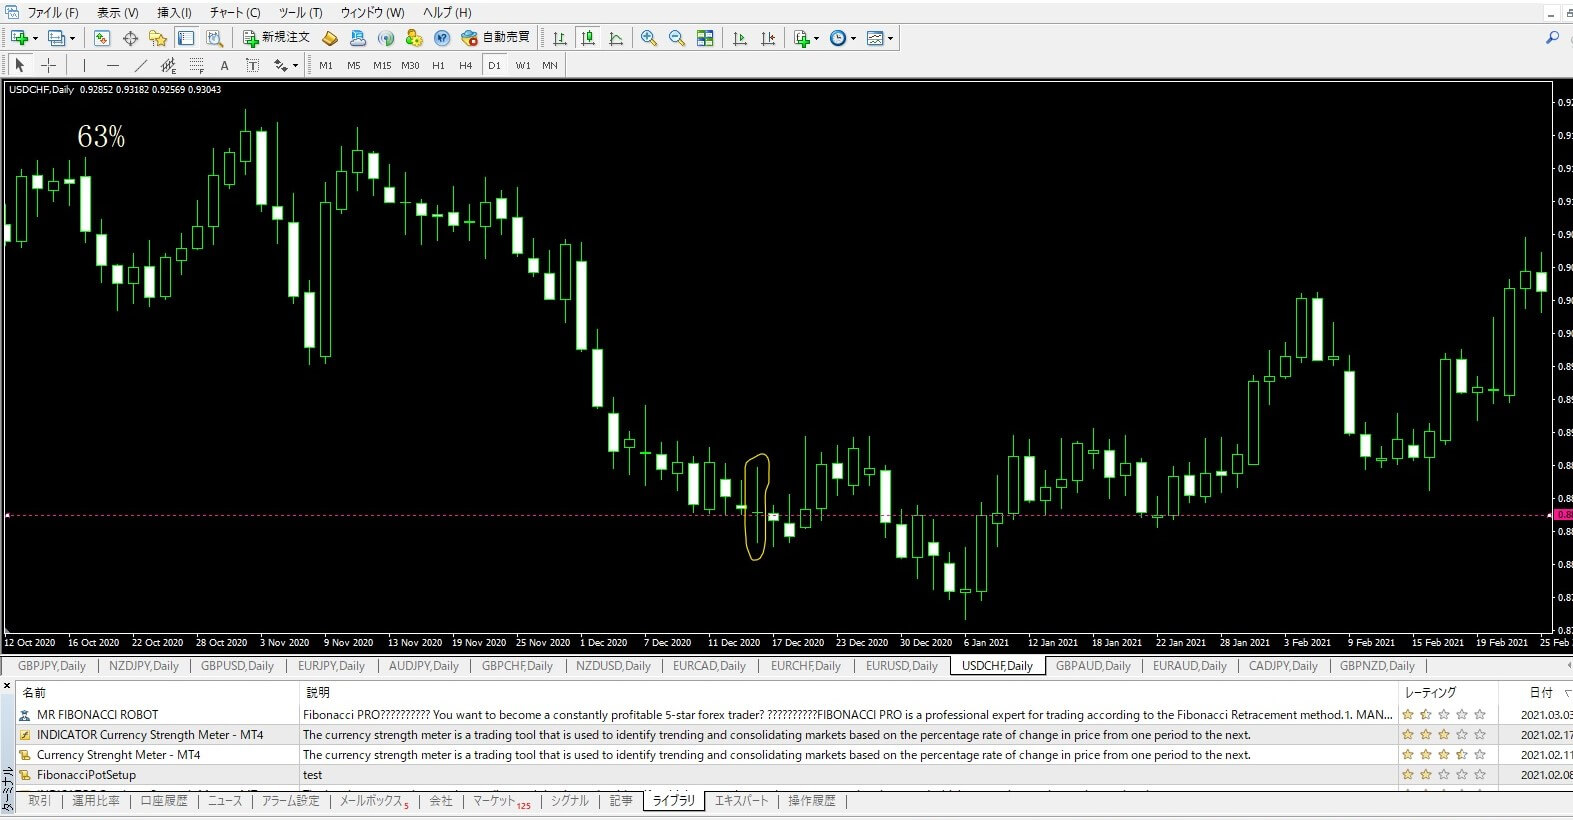
Task: Select the FibonacciPotSetup library row
Action: point(86,775)
